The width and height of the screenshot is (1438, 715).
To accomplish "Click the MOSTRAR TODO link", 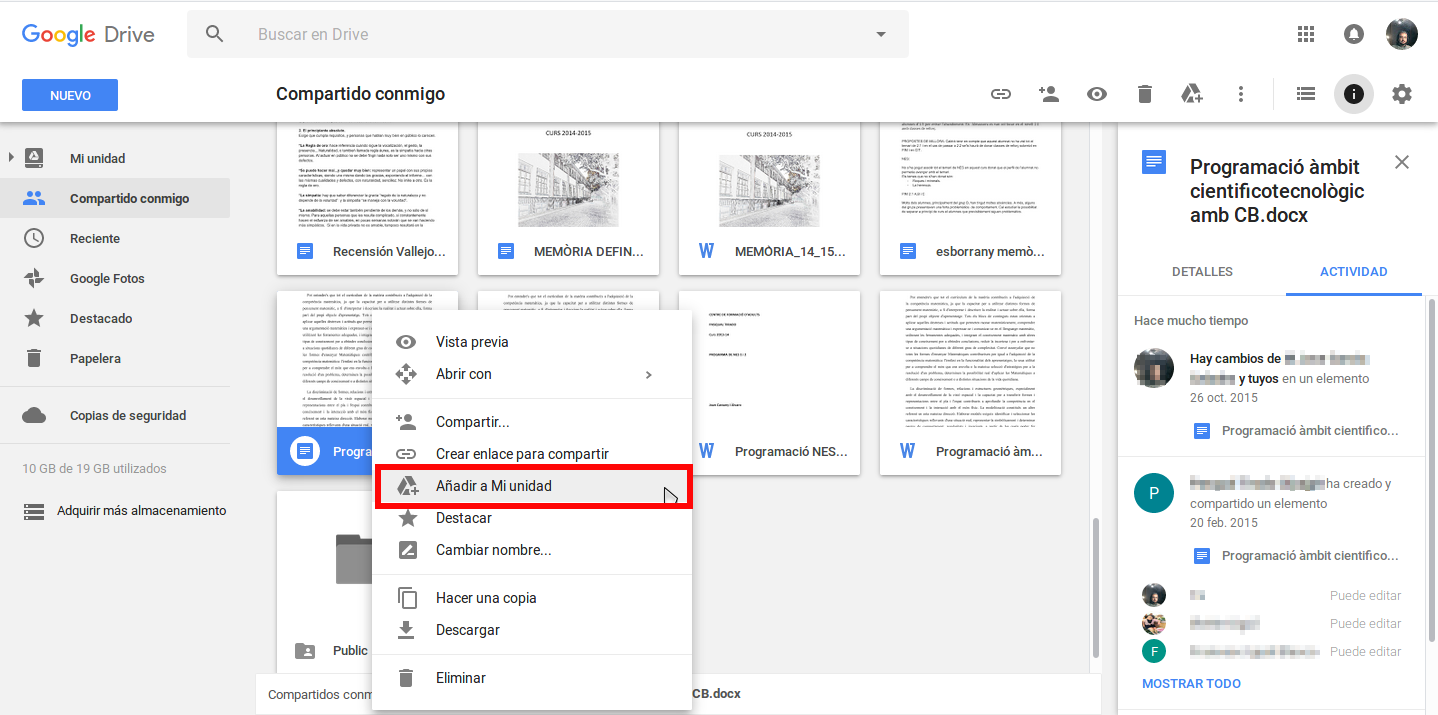I will coord(1191,684).
